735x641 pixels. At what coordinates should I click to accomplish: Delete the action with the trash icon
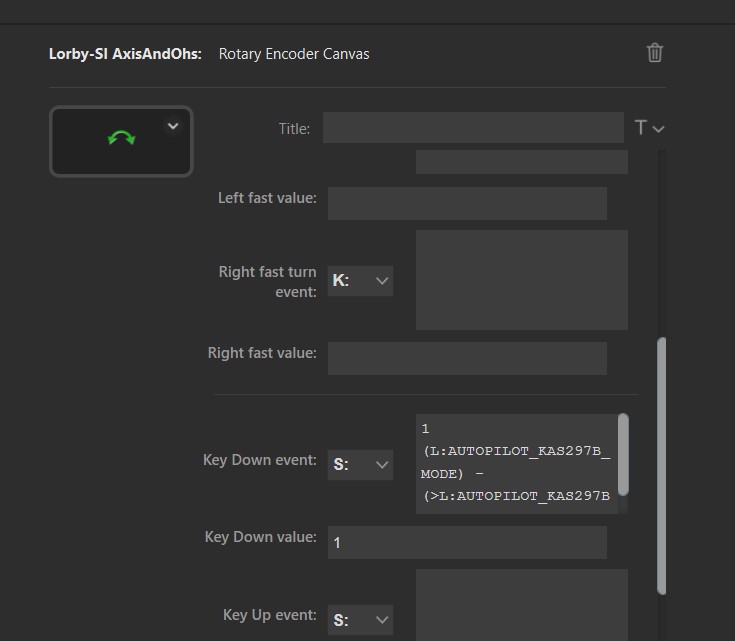[x=655, y=53]
